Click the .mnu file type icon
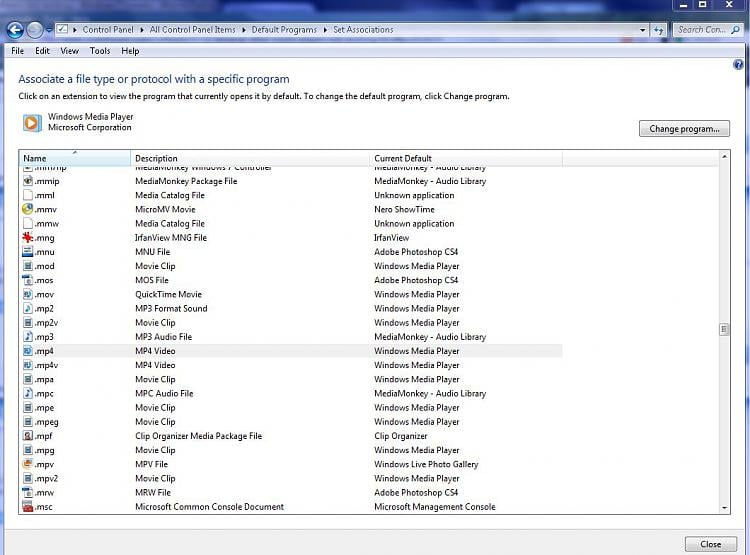 pos(28,252)
